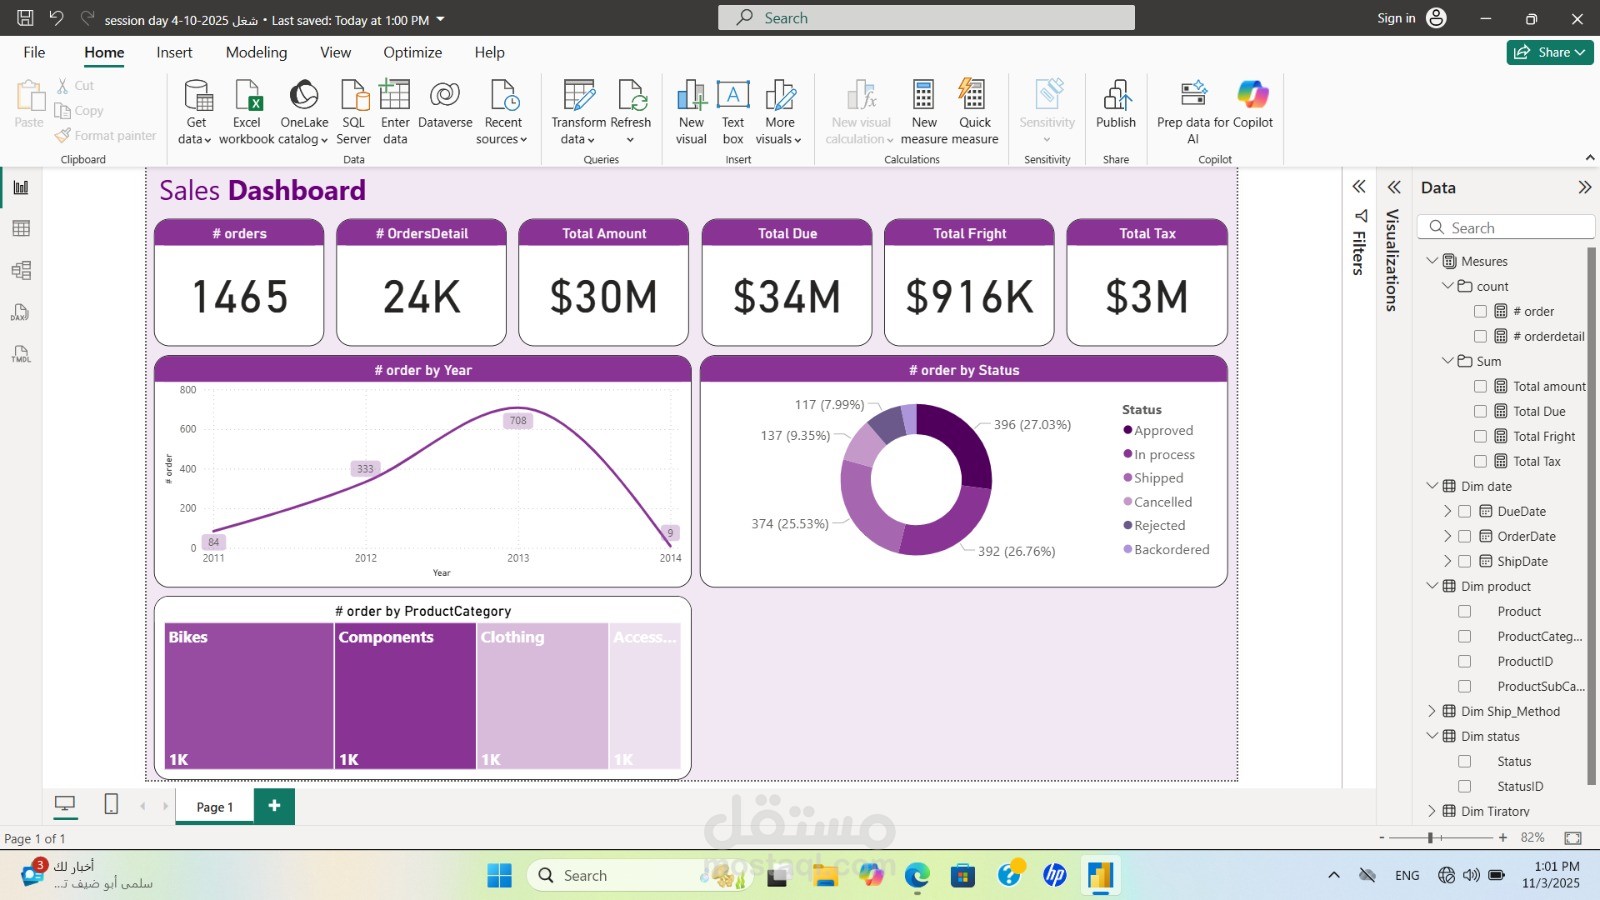This screenshot has width=1600, height=900.
Task: Expand the Dim status table
Action: click(1433, 736)
